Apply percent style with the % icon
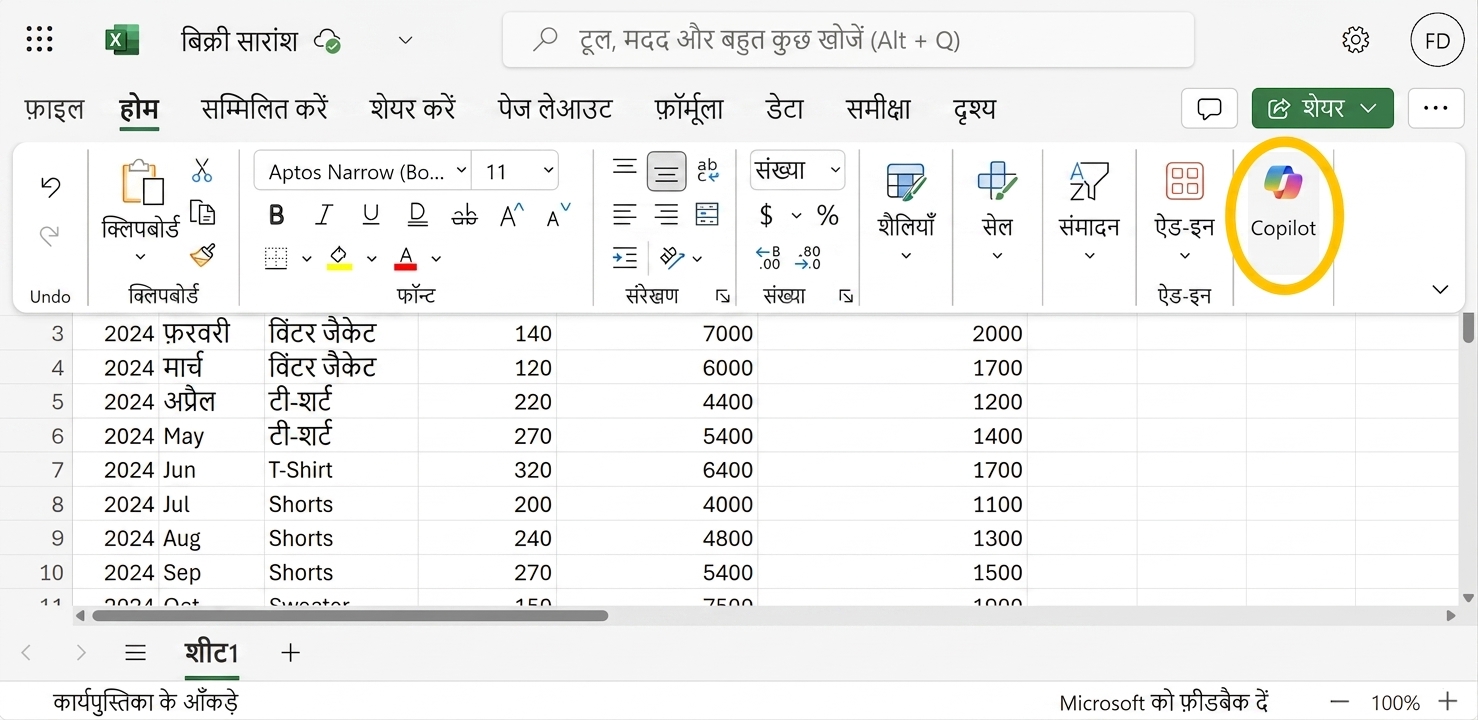 click(828, 215)
